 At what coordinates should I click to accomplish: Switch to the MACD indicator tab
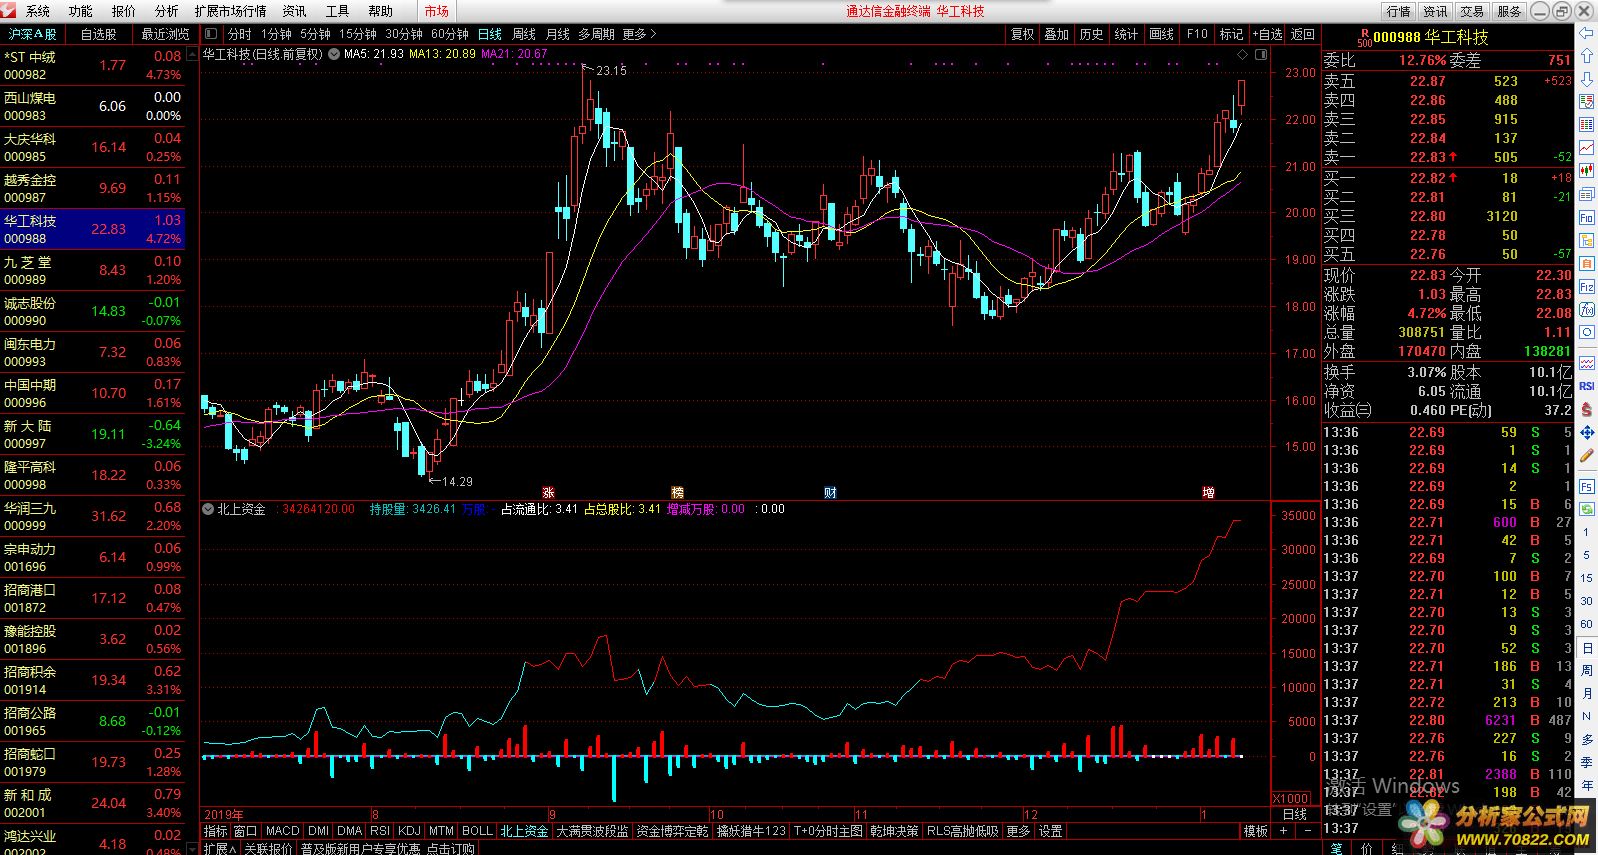click(x=282, y=831)
